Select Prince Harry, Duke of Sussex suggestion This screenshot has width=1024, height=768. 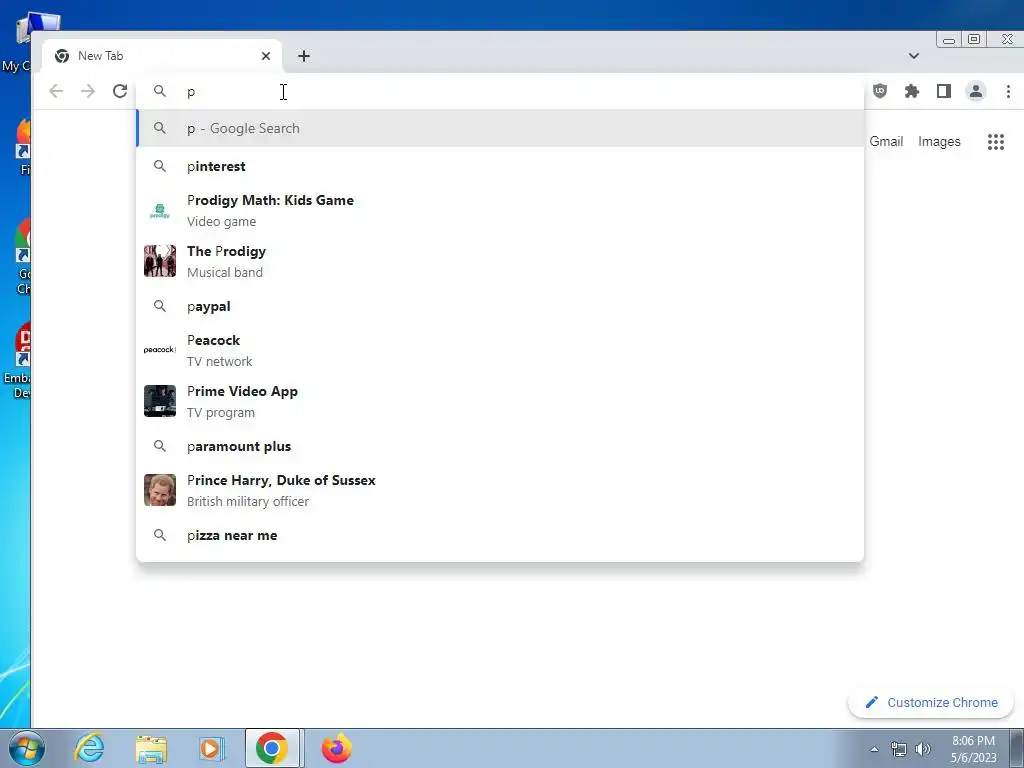(500, 490)
